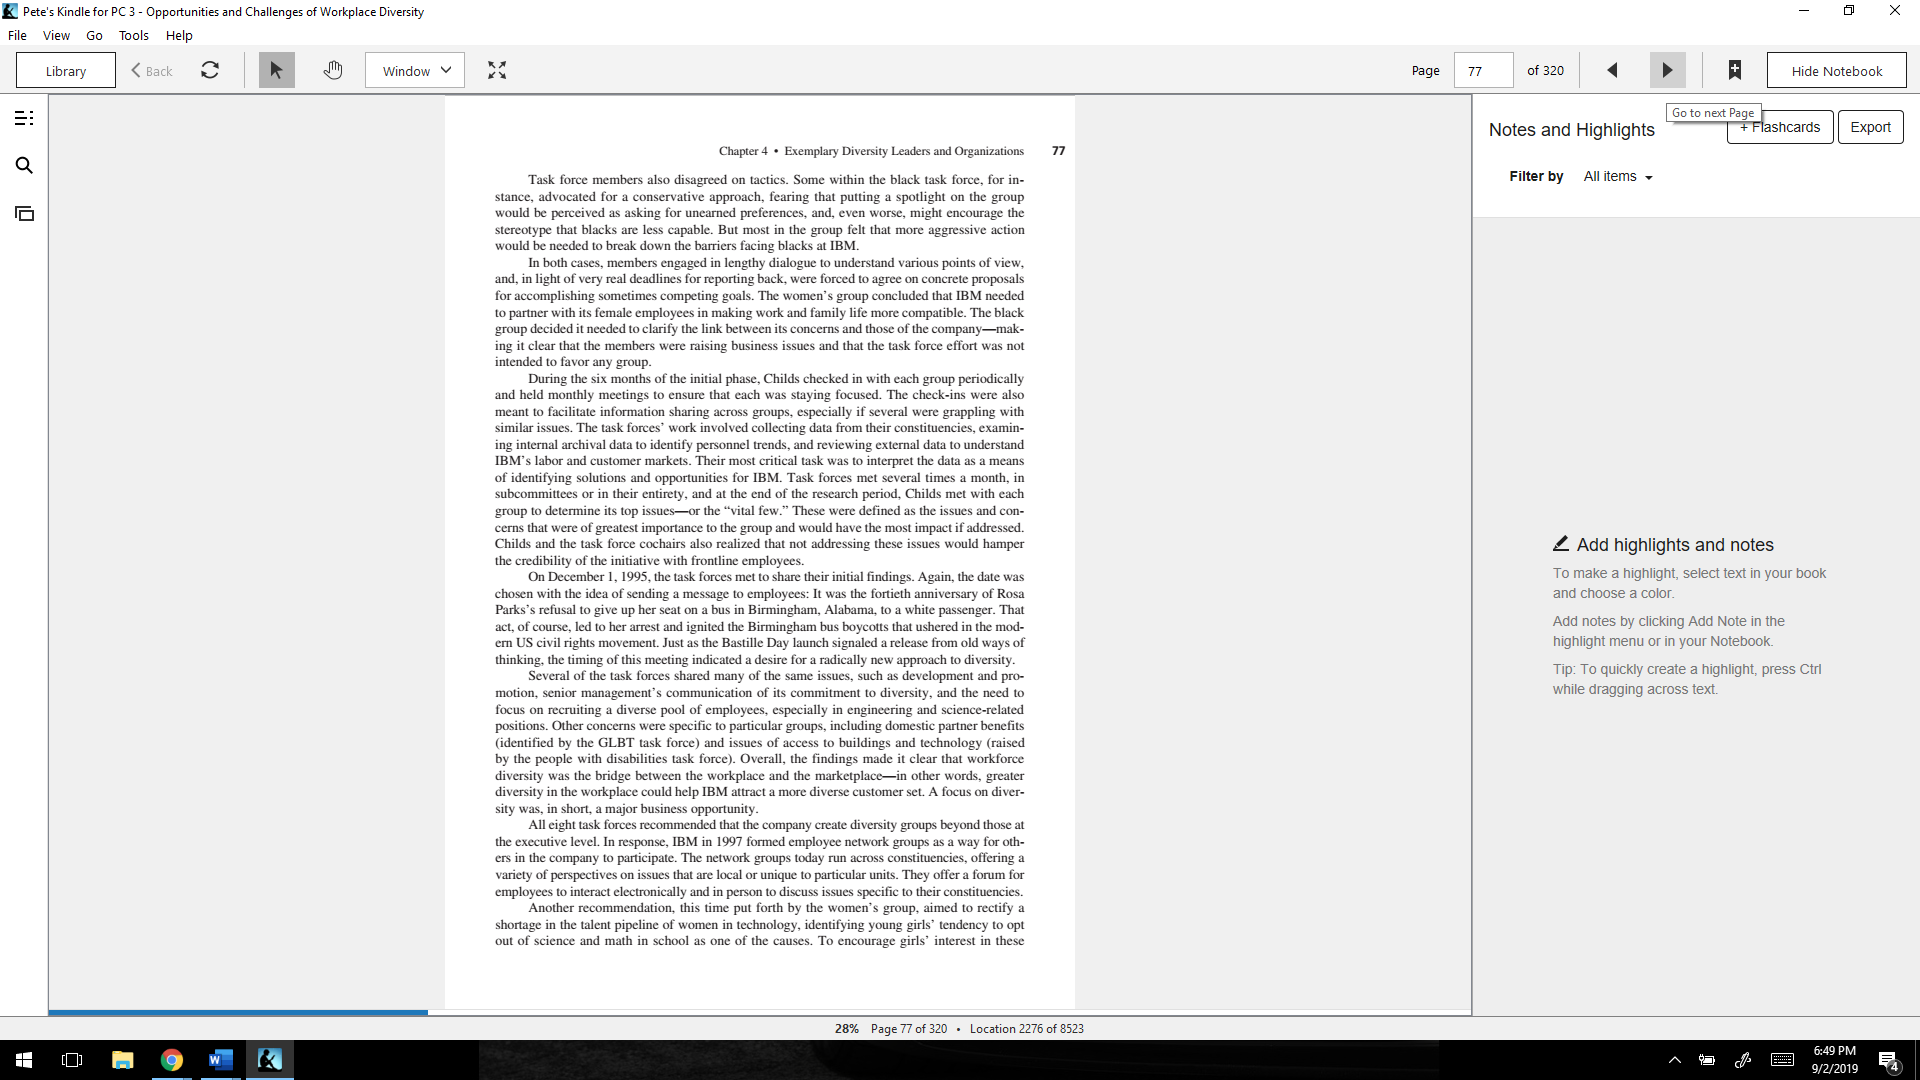Click the Kindle taskbar icon

270,1060
